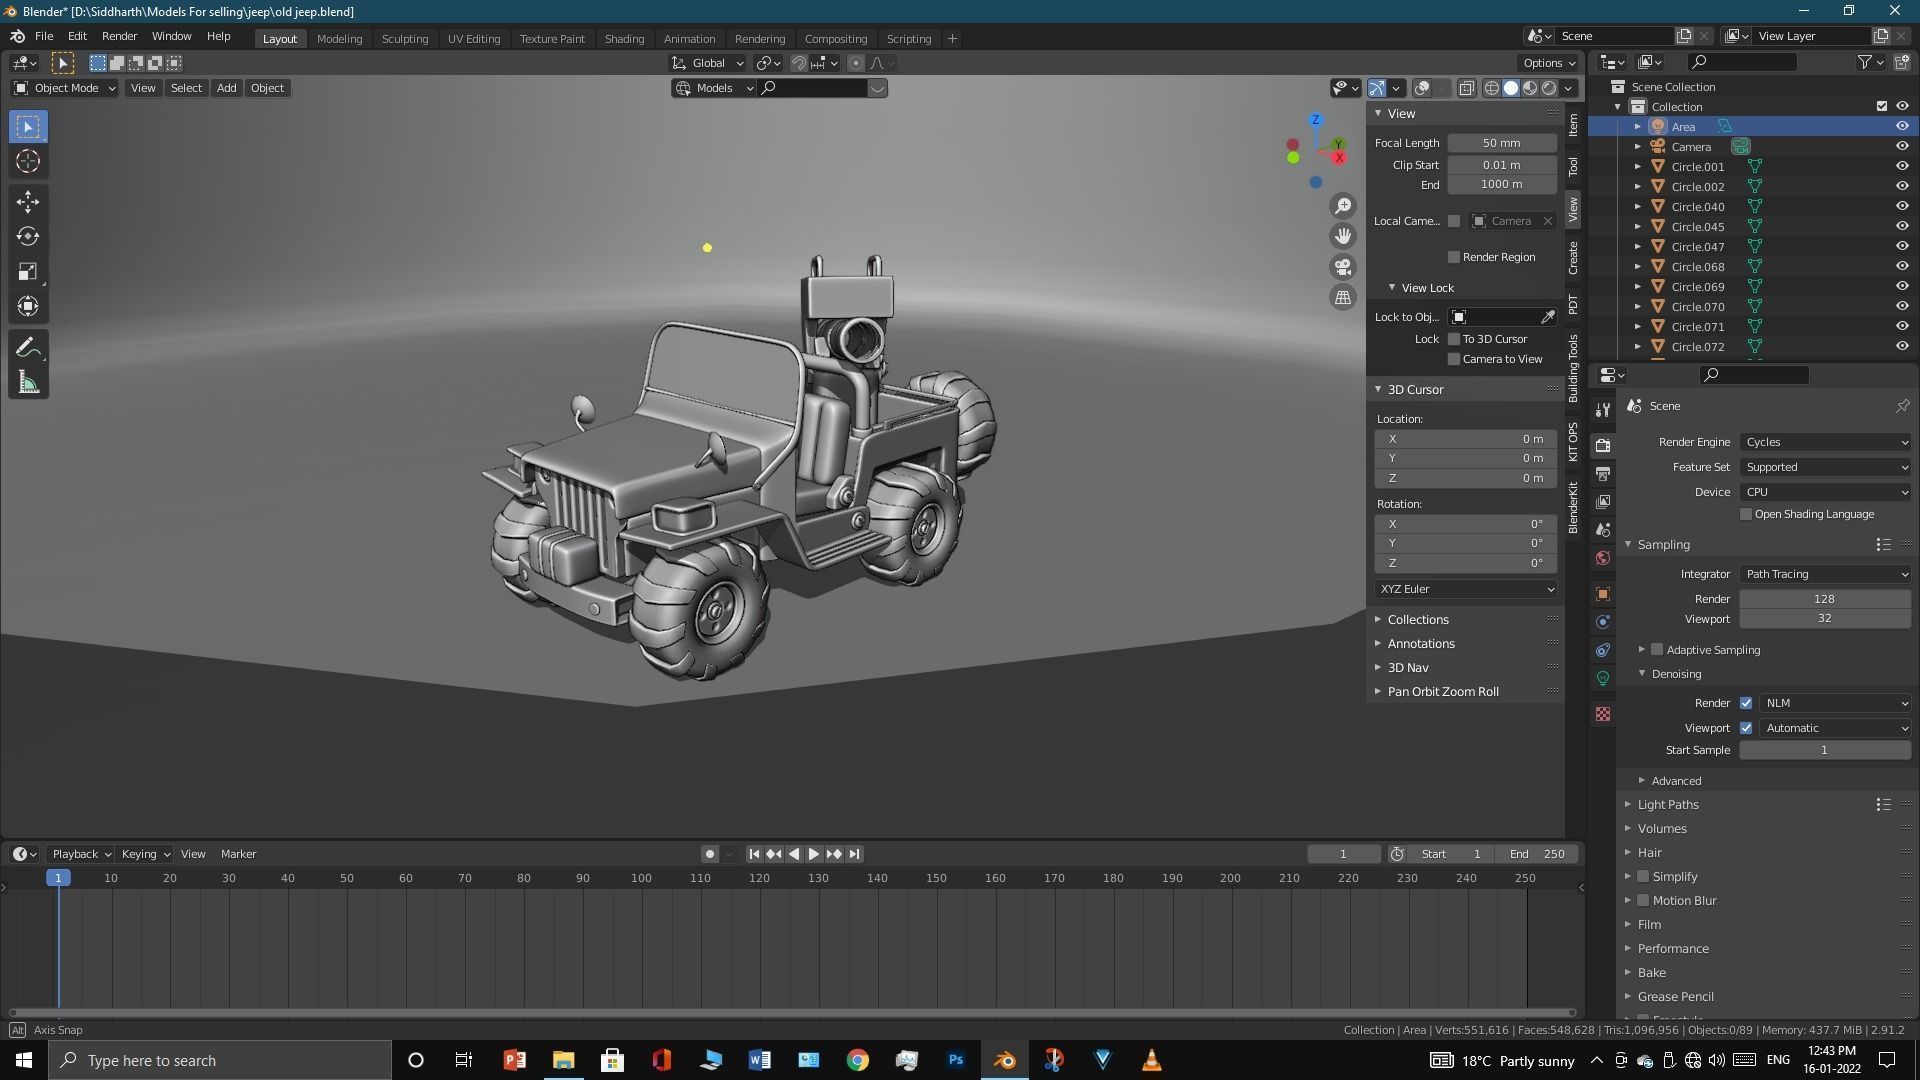Enable the Motion Blur checkbox

point(1643,900)
